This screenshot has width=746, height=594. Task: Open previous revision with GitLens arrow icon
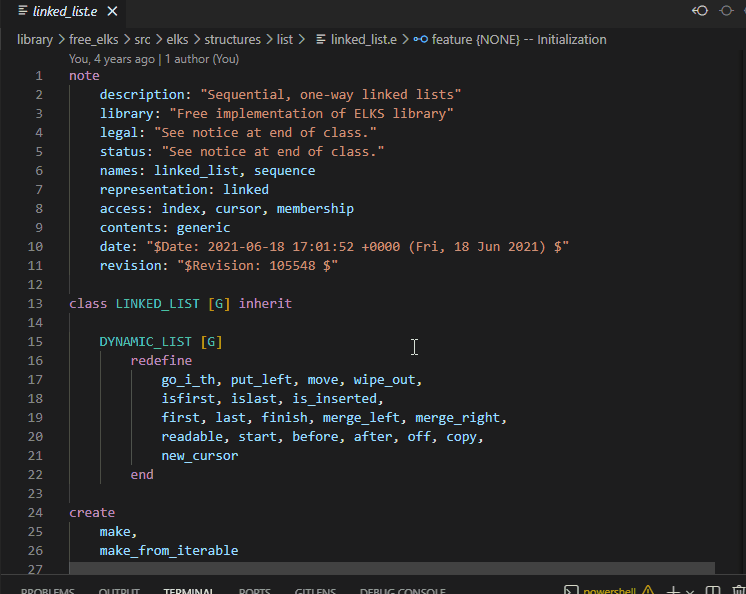point(701,11)
